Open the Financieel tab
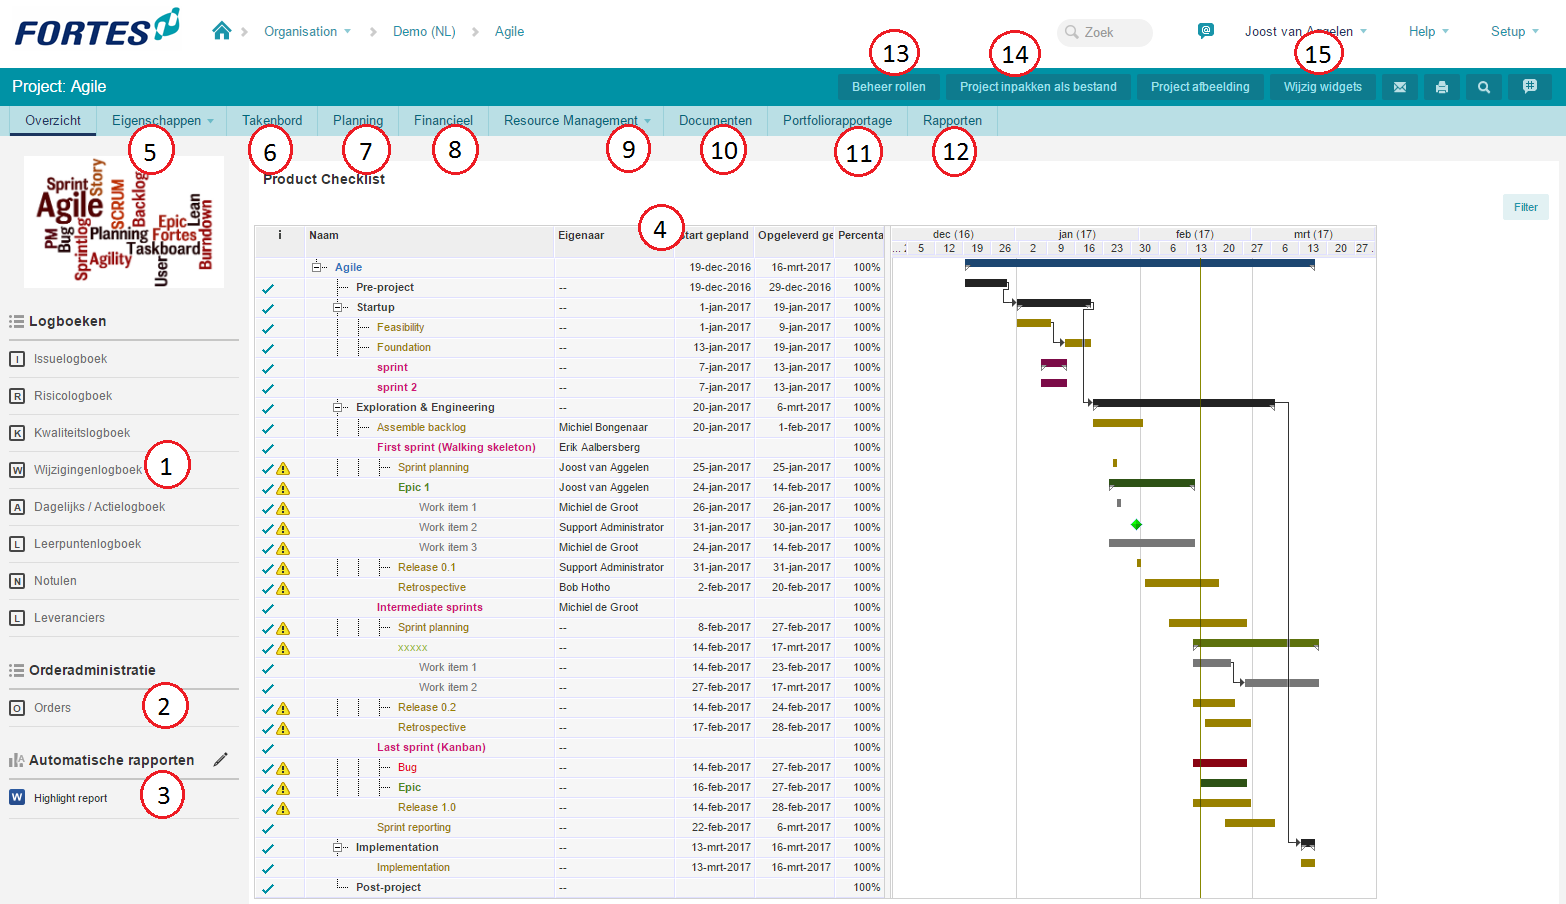Viewport: 1566px width, 904px height. click(x=443, y=120)
